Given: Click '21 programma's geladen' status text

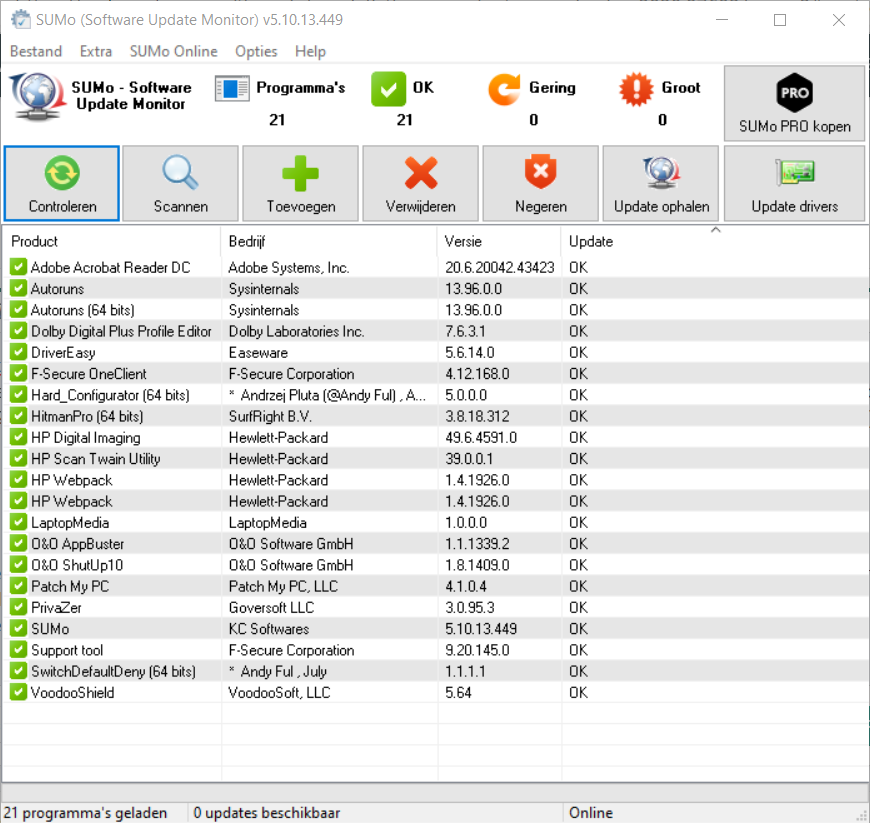Looking at the screenshot, I should [x=85, y=813].
